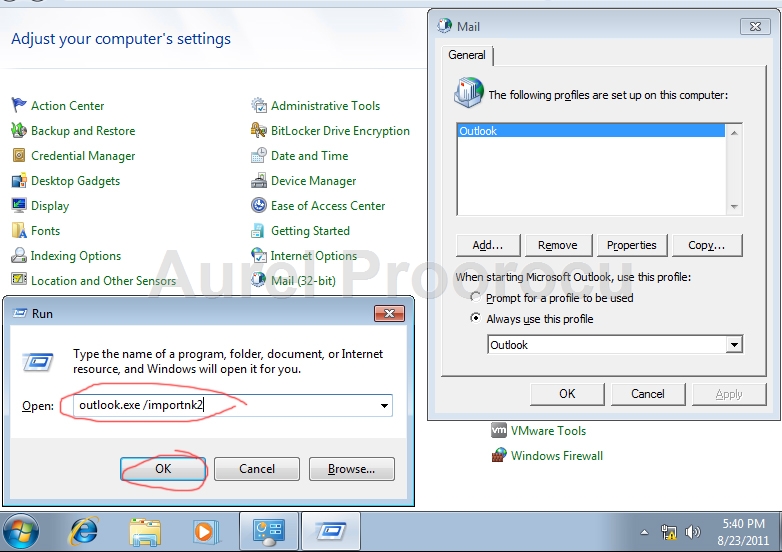The width and height of the screenshot is (782, 552).
Task: Open Ease of Access Center icon
Action: click(x=258, y=205)
